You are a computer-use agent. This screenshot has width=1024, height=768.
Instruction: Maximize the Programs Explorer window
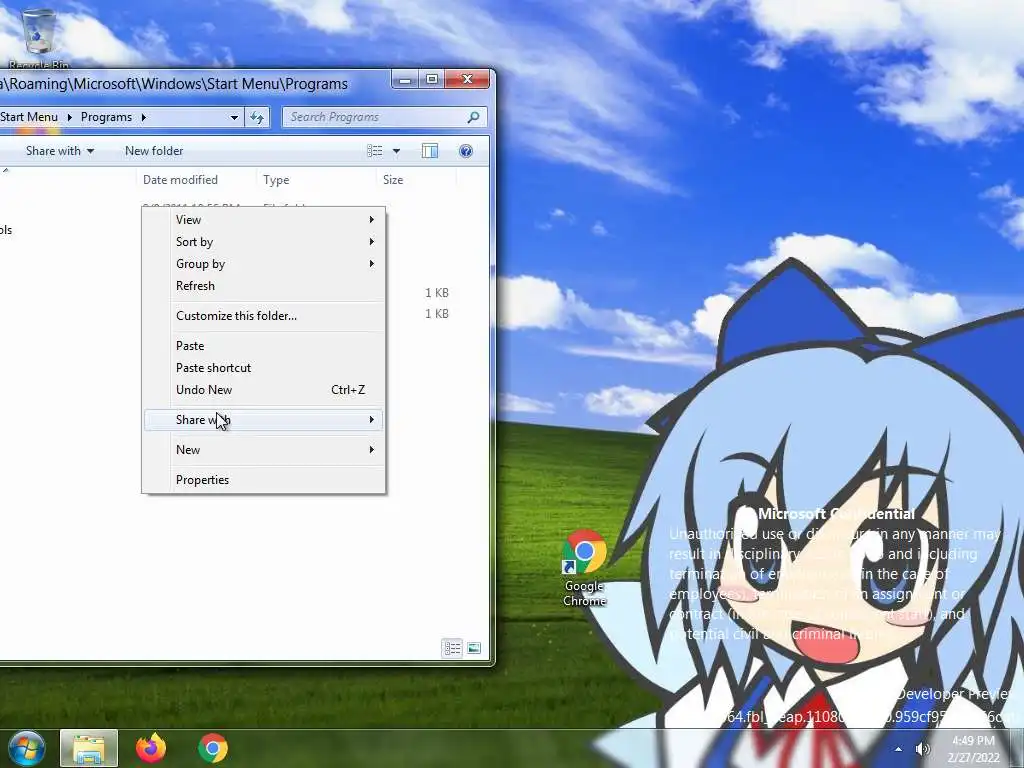coord(432,80)
